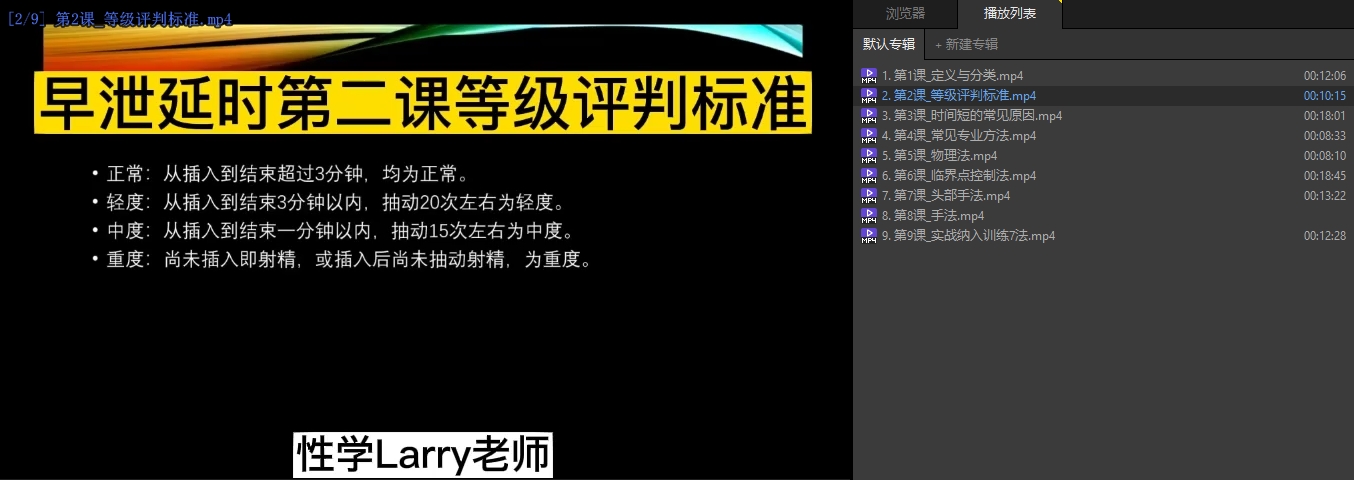Click MP4 icon of 第9课 playlist entry
This screenshot has height=480, width=1354.
pos(868,236)
